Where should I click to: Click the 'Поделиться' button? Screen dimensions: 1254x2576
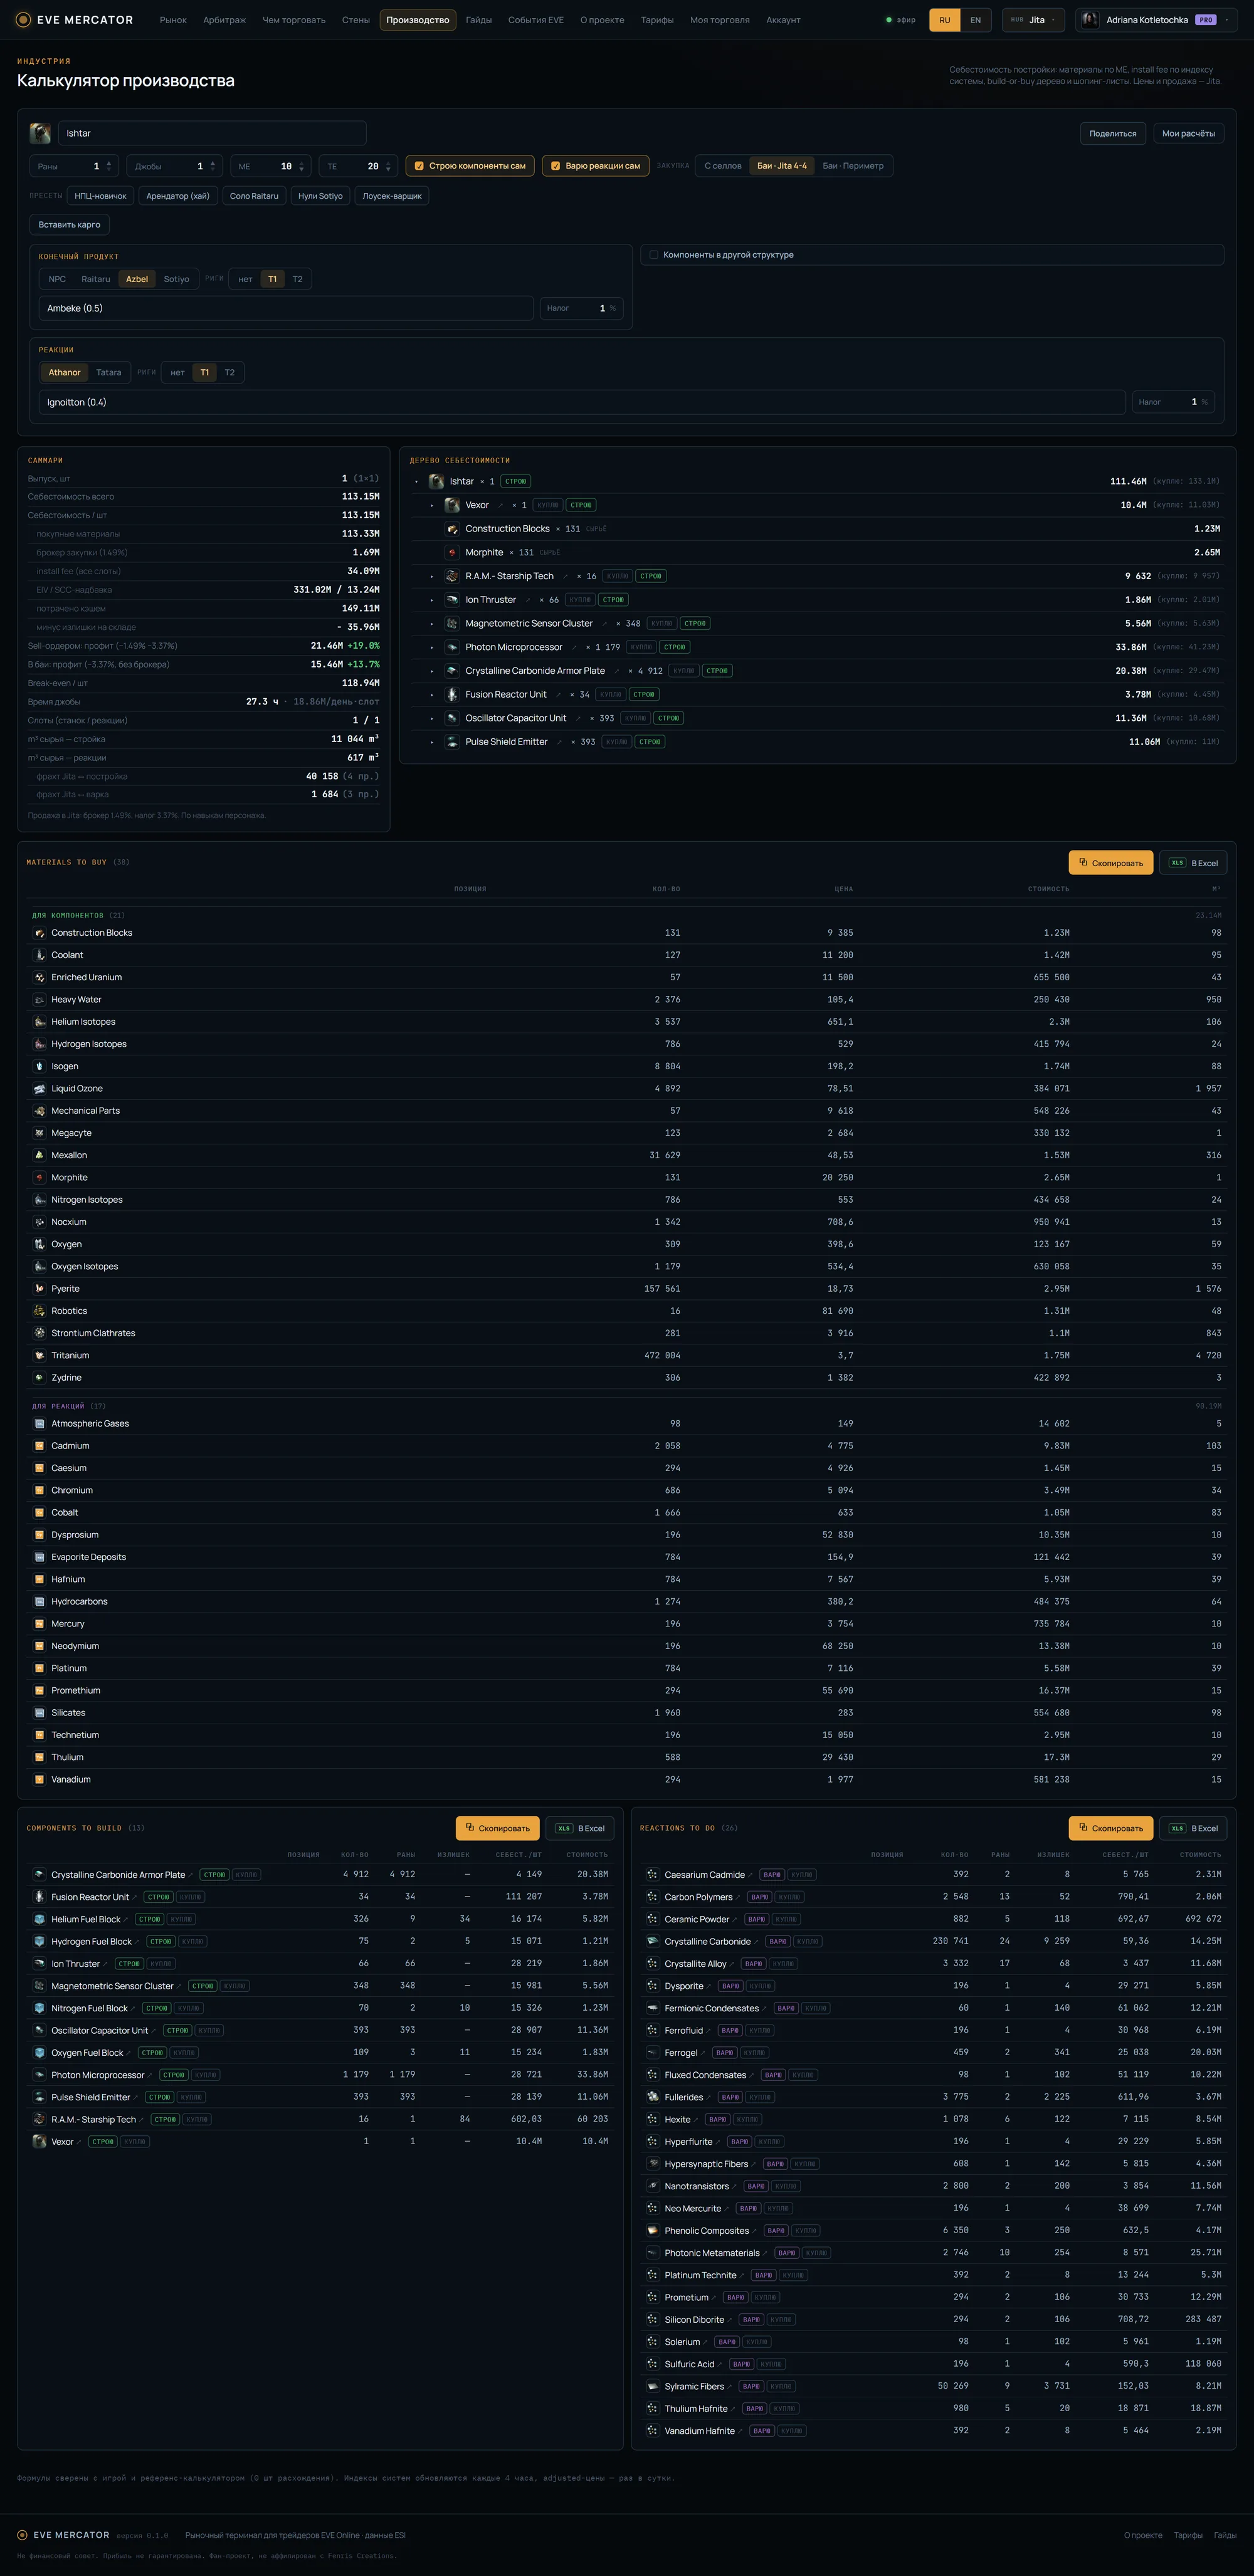[x=1113, y=133]
